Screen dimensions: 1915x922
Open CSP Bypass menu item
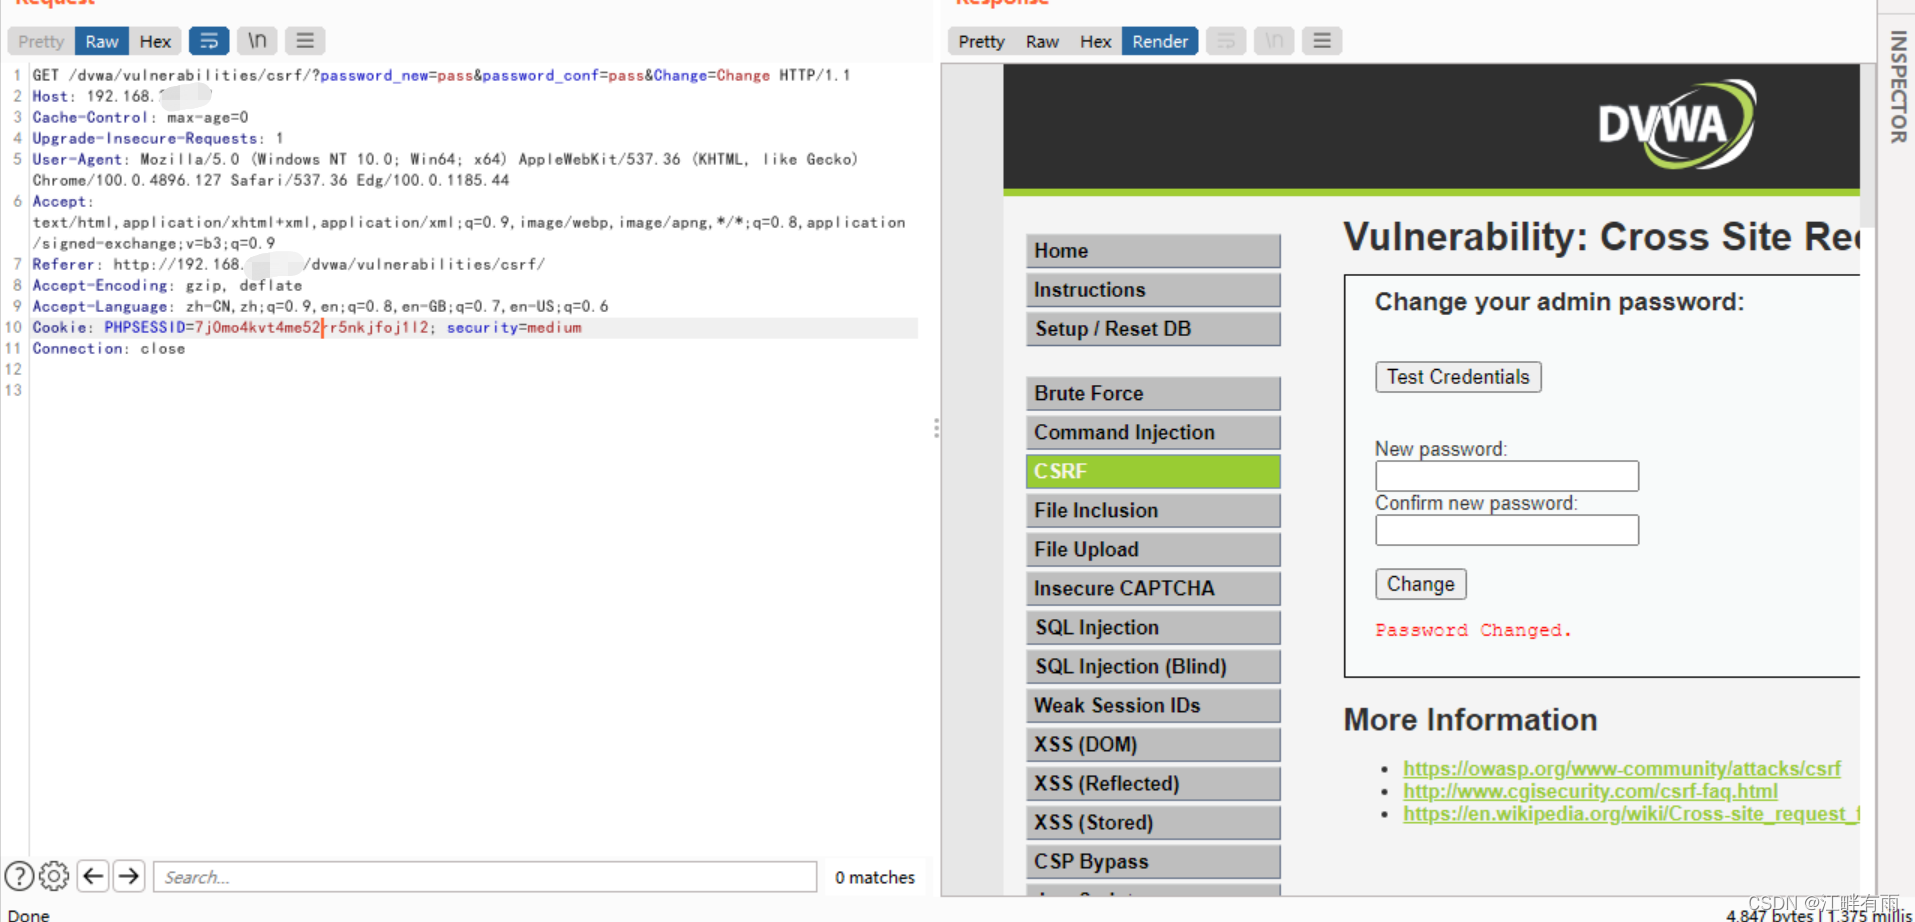point(1153,862)
